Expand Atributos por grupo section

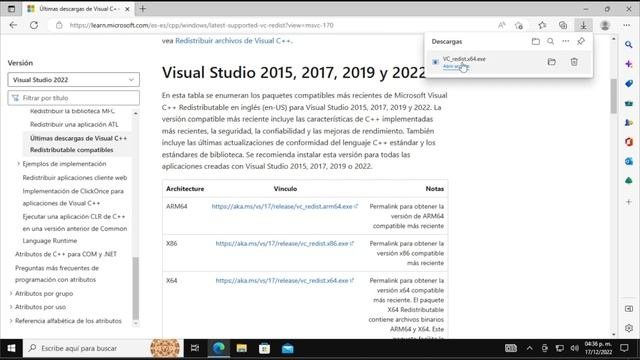pos(11,293)
